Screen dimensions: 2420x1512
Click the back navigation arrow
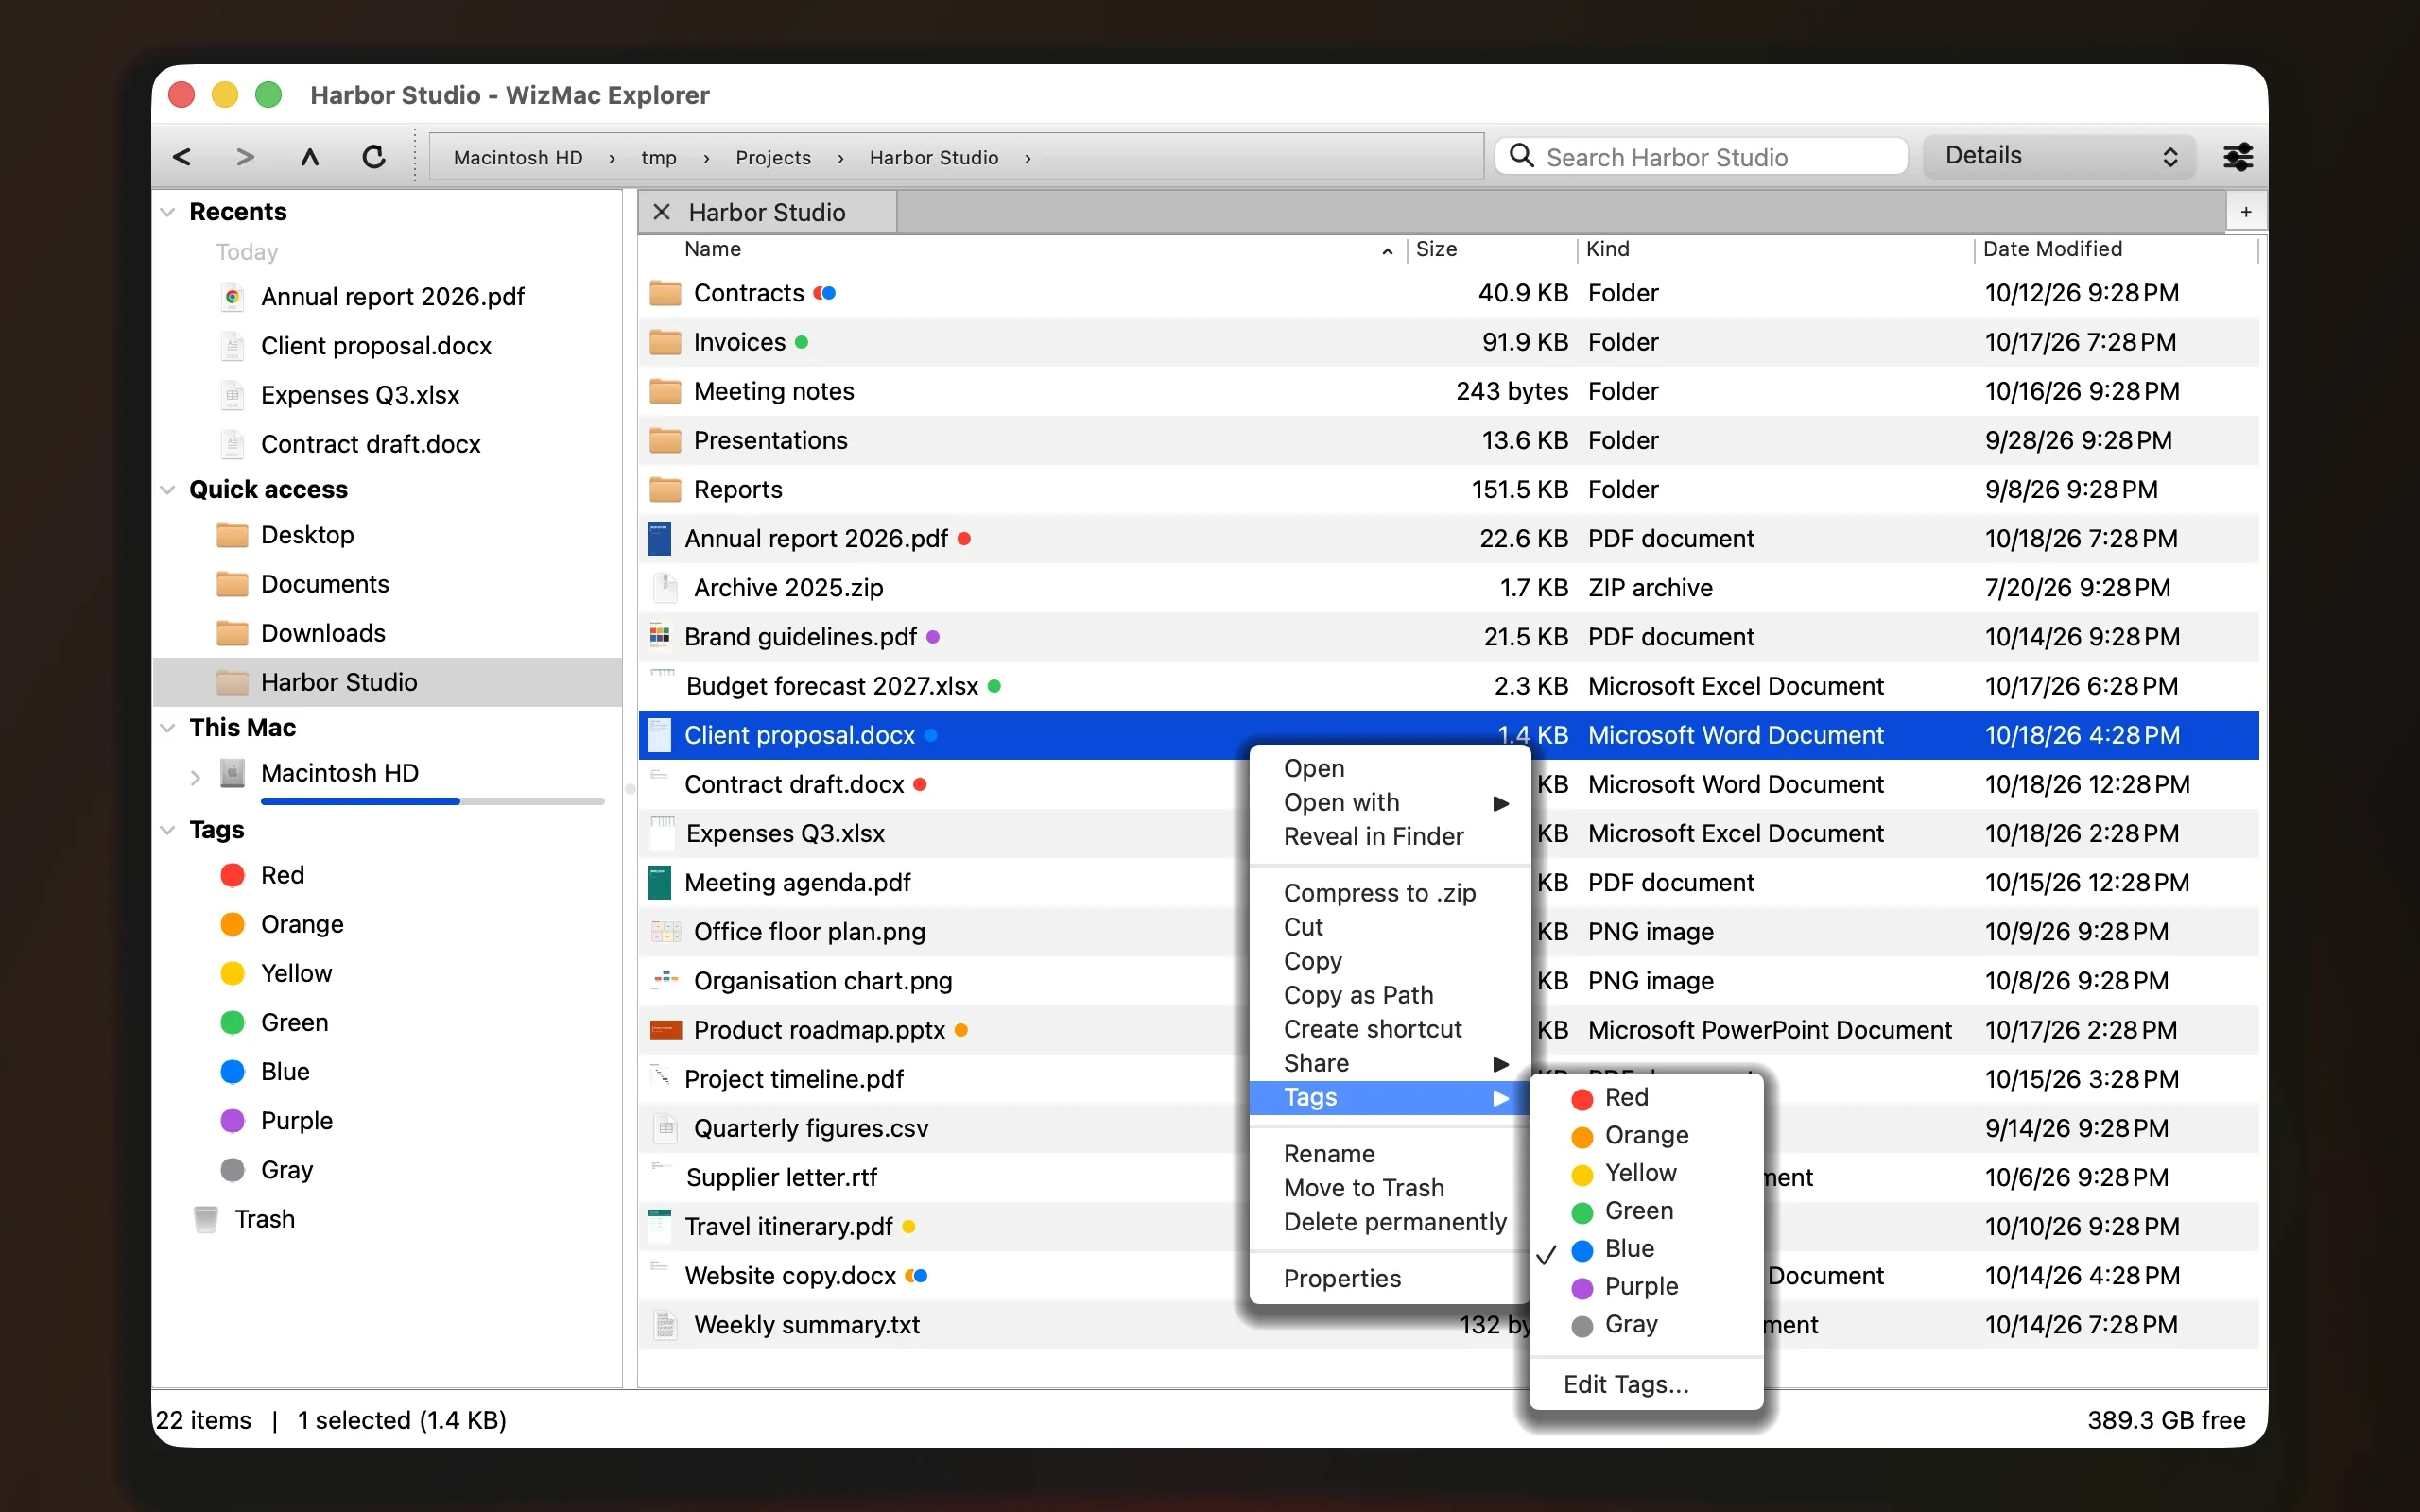pyautogui.click(x=182, y=157)
